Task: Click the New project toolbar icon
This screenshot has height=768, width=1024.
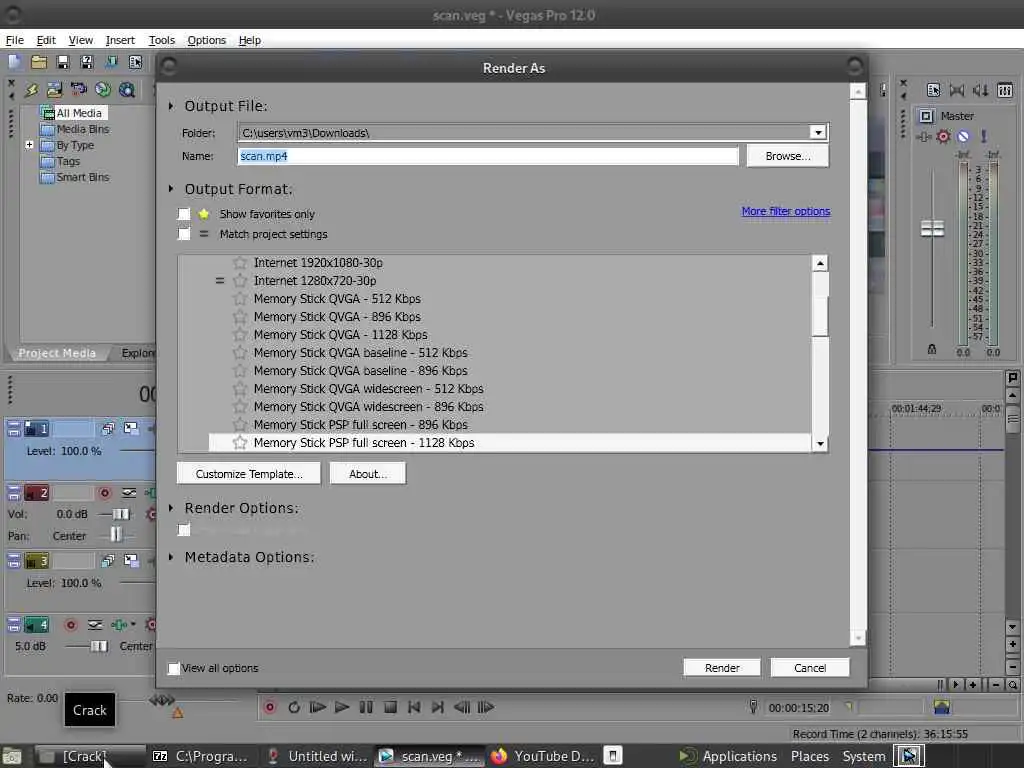Action: click(14, 62)
